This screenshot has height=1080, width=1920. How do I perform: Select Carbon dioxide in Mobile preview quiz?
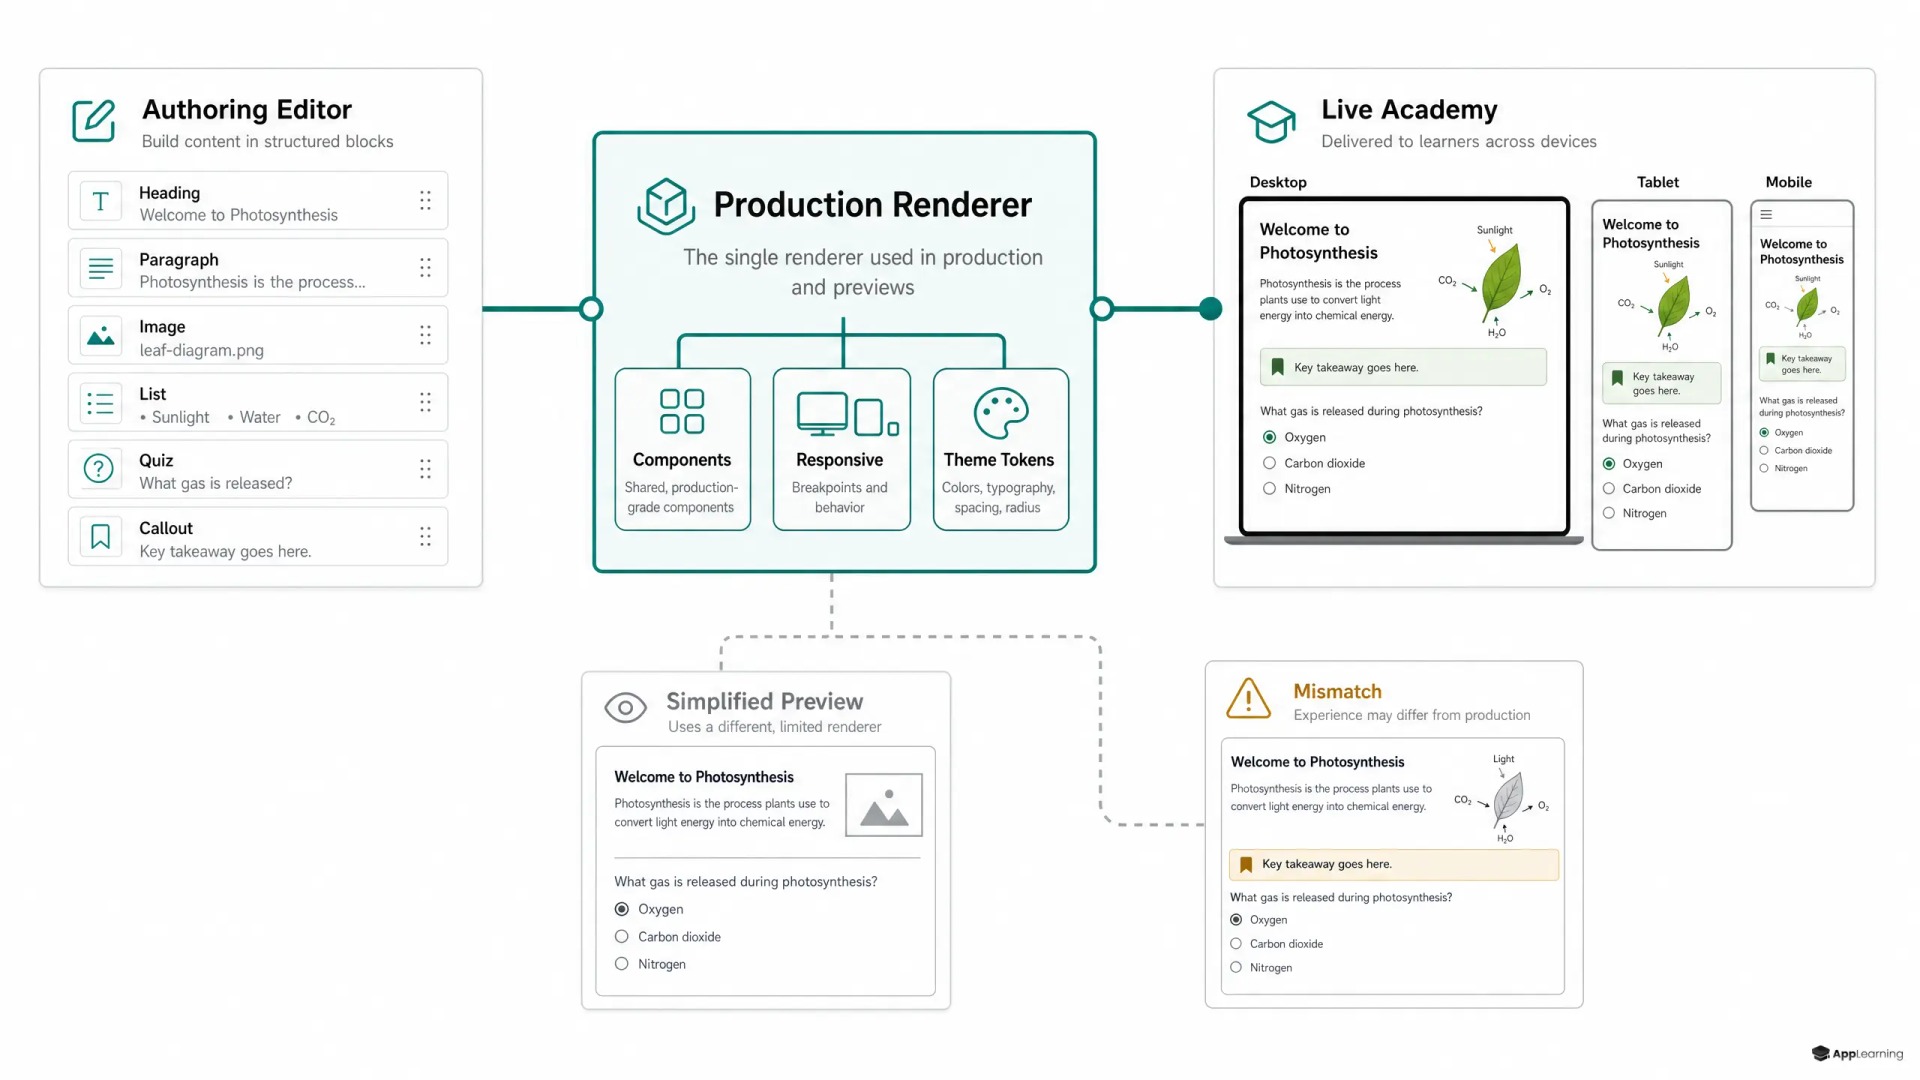[x=1764, y=451]
